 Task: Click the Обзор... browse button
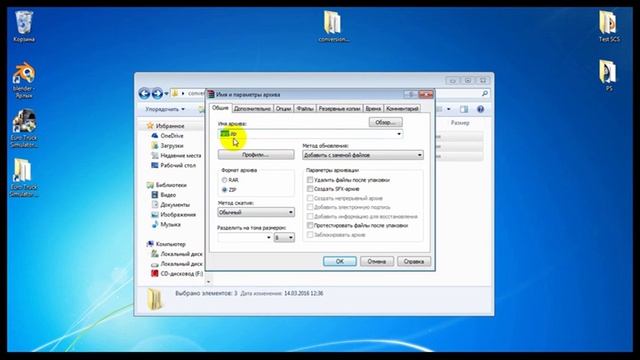click(x=385, y=122)
